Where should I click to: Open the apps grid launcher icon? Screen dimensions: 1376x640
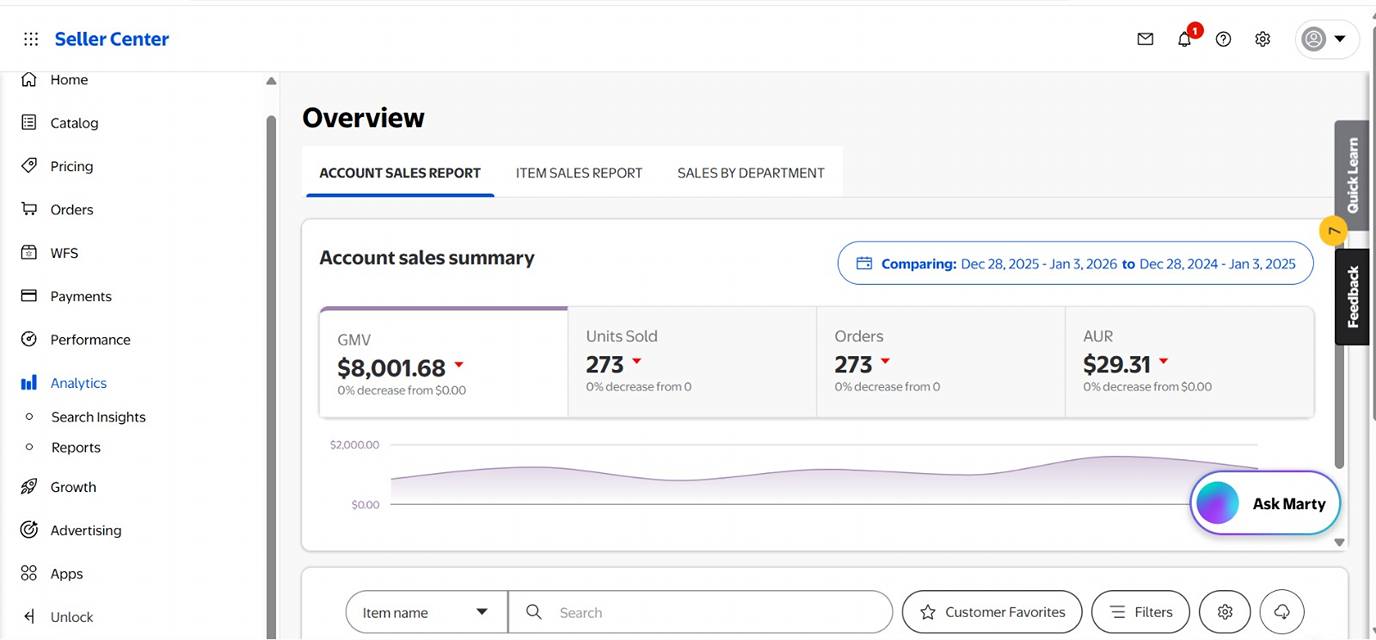pos(31,39)
